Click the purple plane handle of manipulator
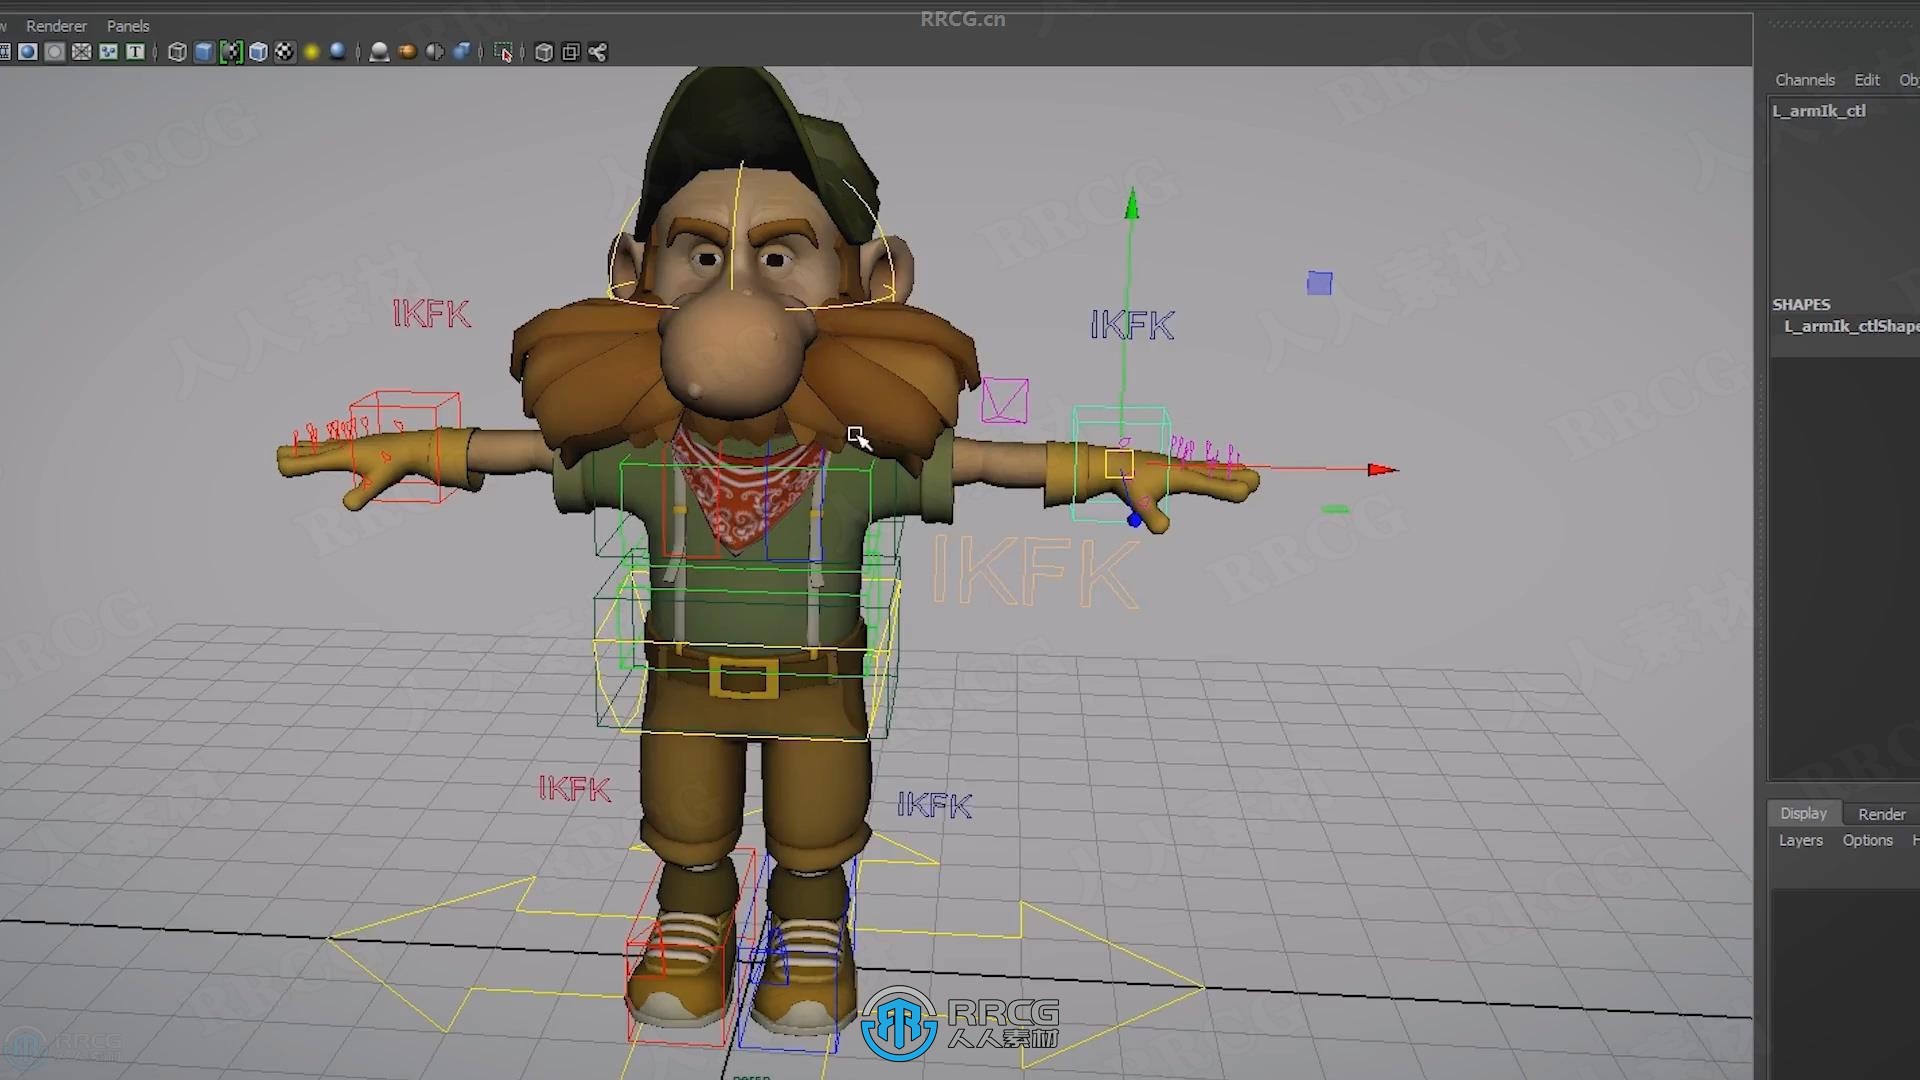The height and width of the screenshot is (1080, 1920). click(1319, 284)
